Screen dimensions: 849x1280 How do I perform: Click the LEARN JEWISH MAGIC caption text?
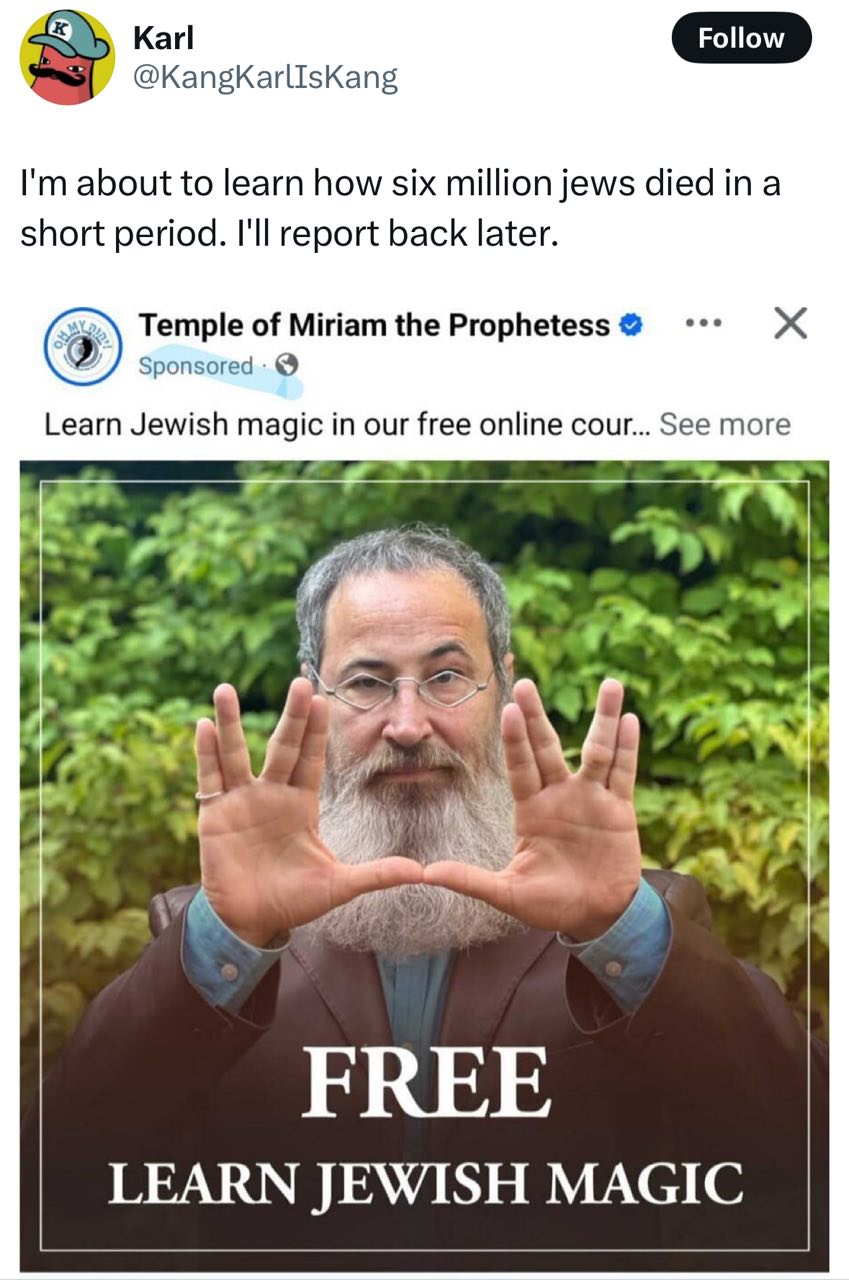click(426, 1183)
